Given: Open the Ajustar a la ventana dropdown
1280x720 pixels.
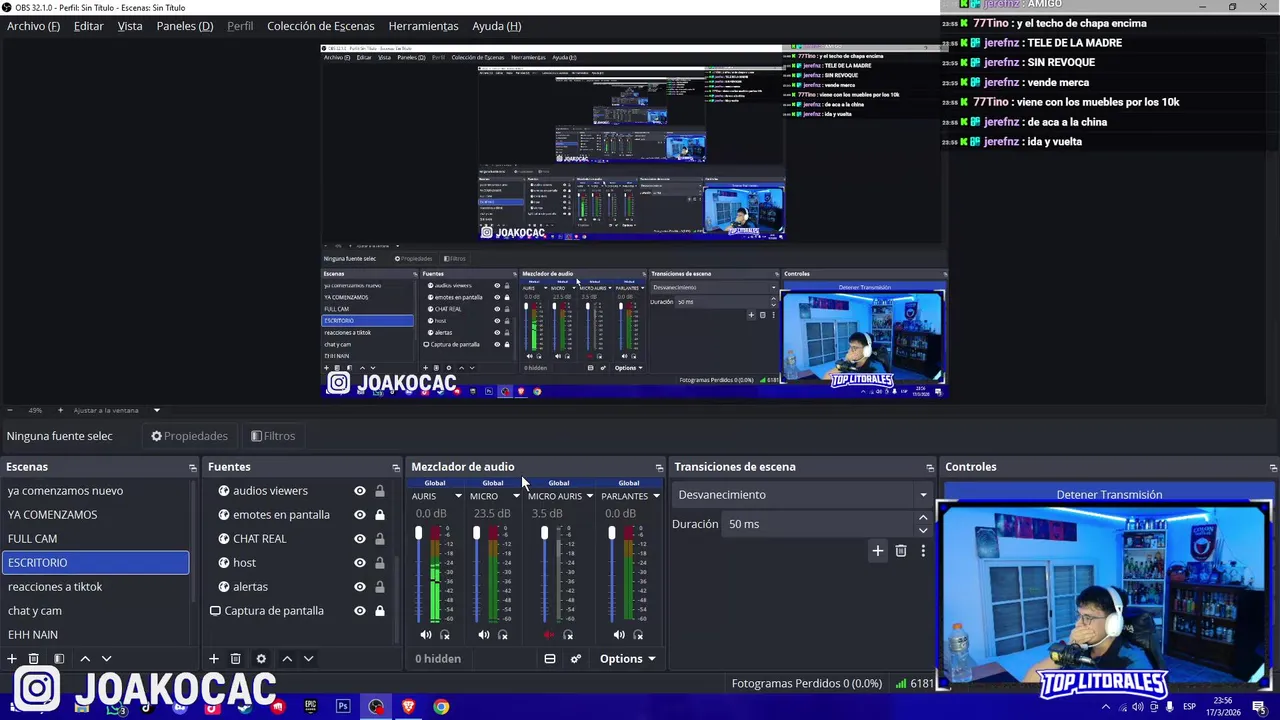Looking at the screenshot, I should coord(156,410).
